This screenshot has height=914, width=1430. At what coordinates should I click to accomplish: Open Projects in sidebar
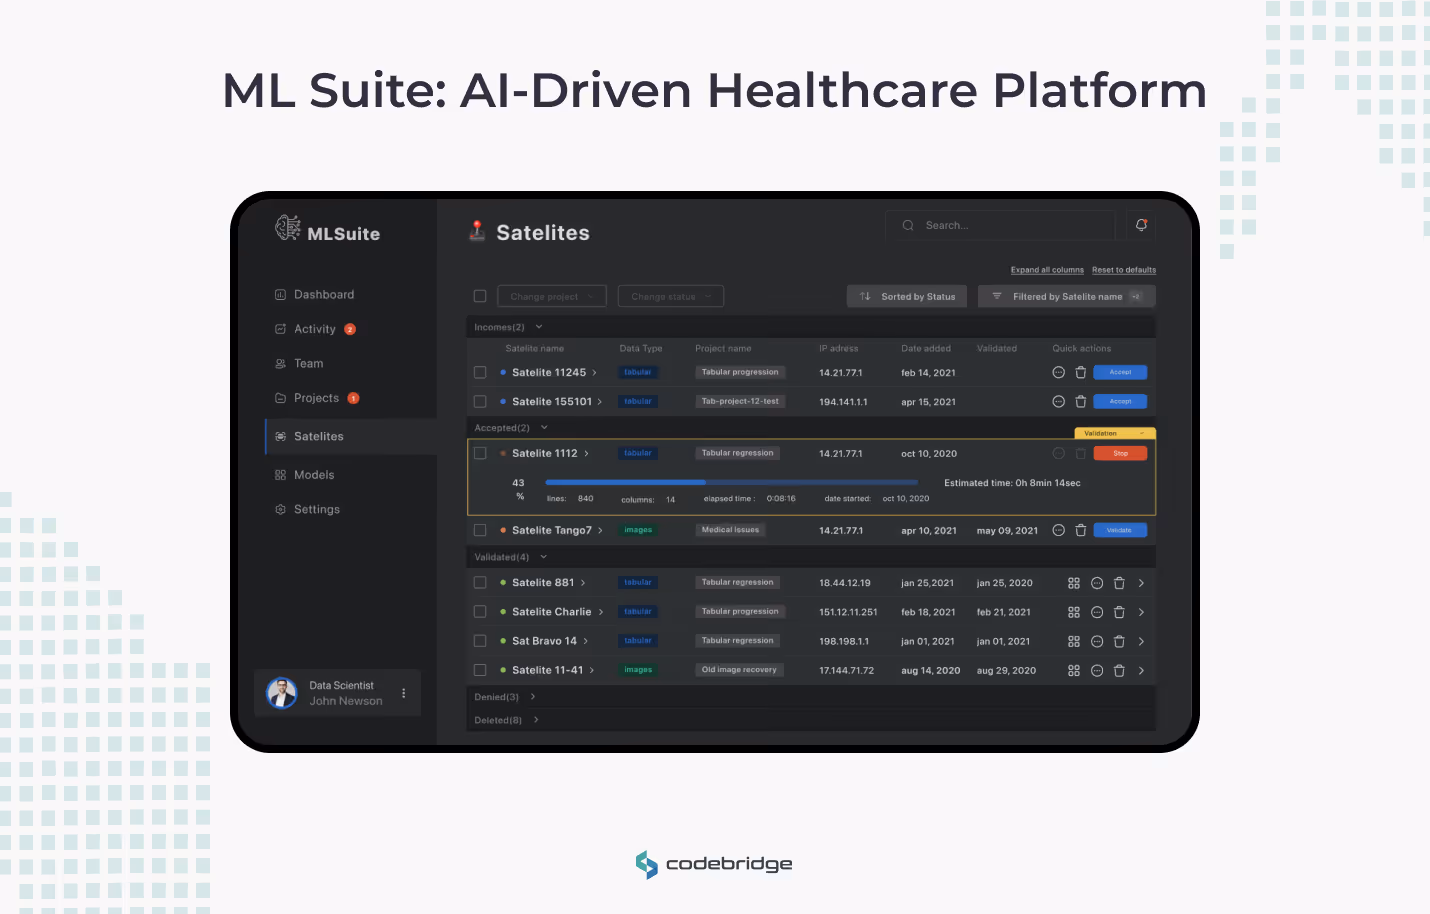[317, 398]
